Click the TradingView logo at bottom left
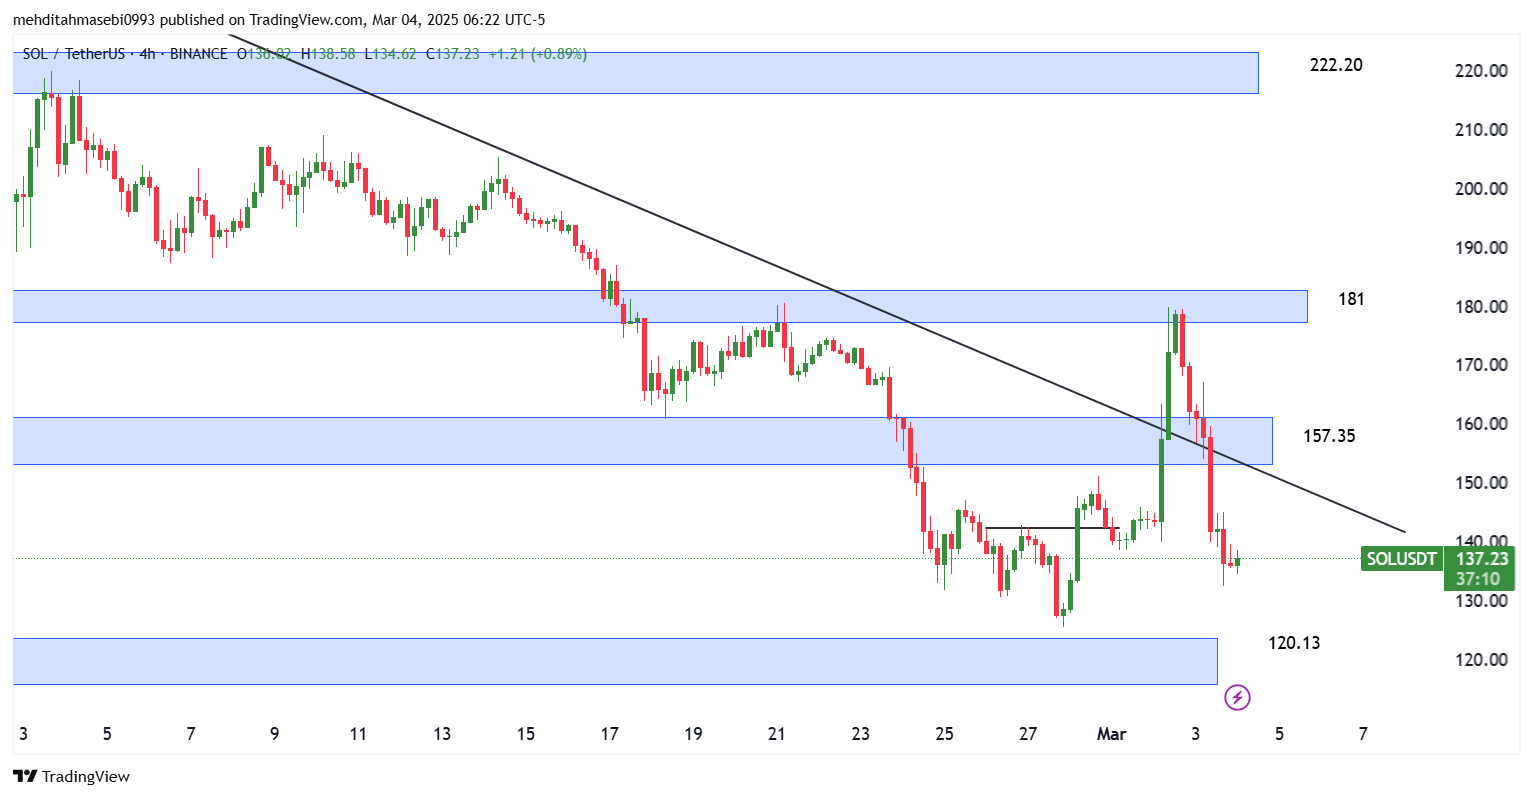 click(71, 777)
